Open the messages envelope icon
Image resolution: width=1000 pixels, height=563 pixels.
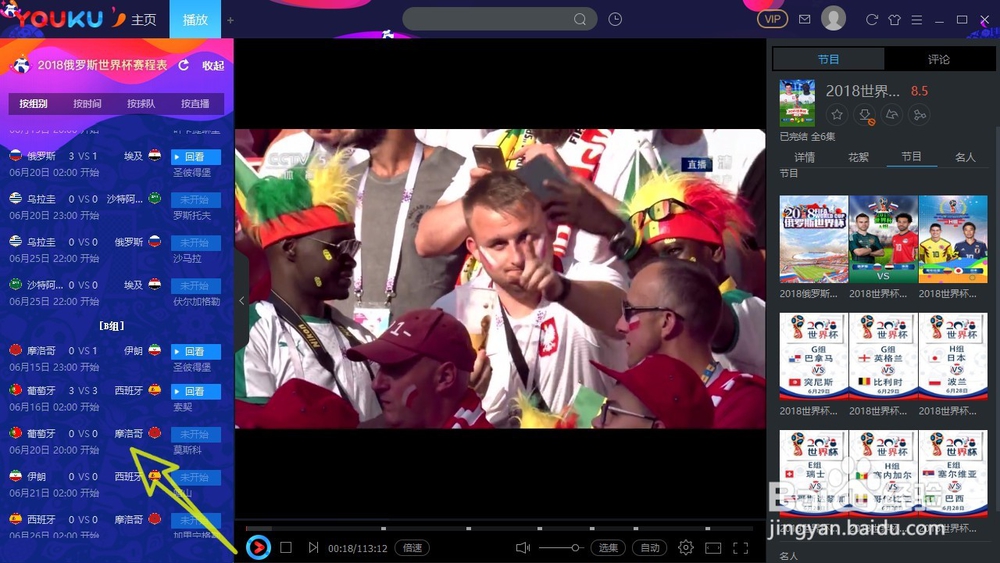click(805, 19)
